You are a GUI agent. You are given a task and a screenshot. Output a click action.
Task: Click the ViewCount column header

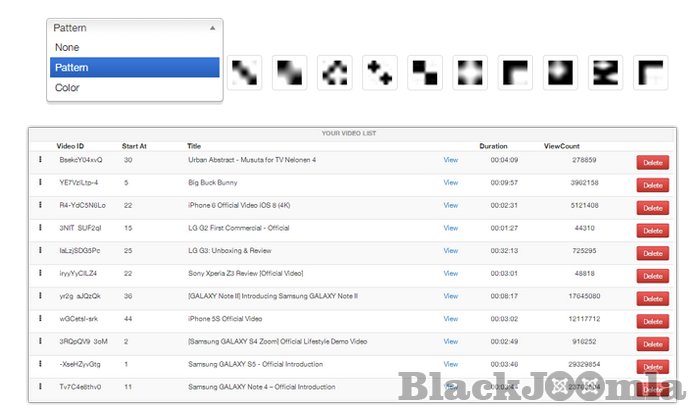pos(563,146)
